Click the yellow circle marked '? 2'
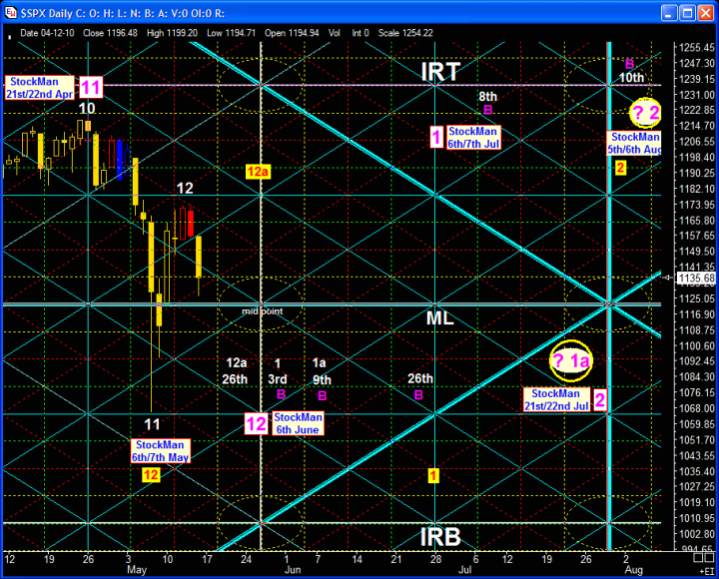 pyautogui.click(x=645, y=112)
